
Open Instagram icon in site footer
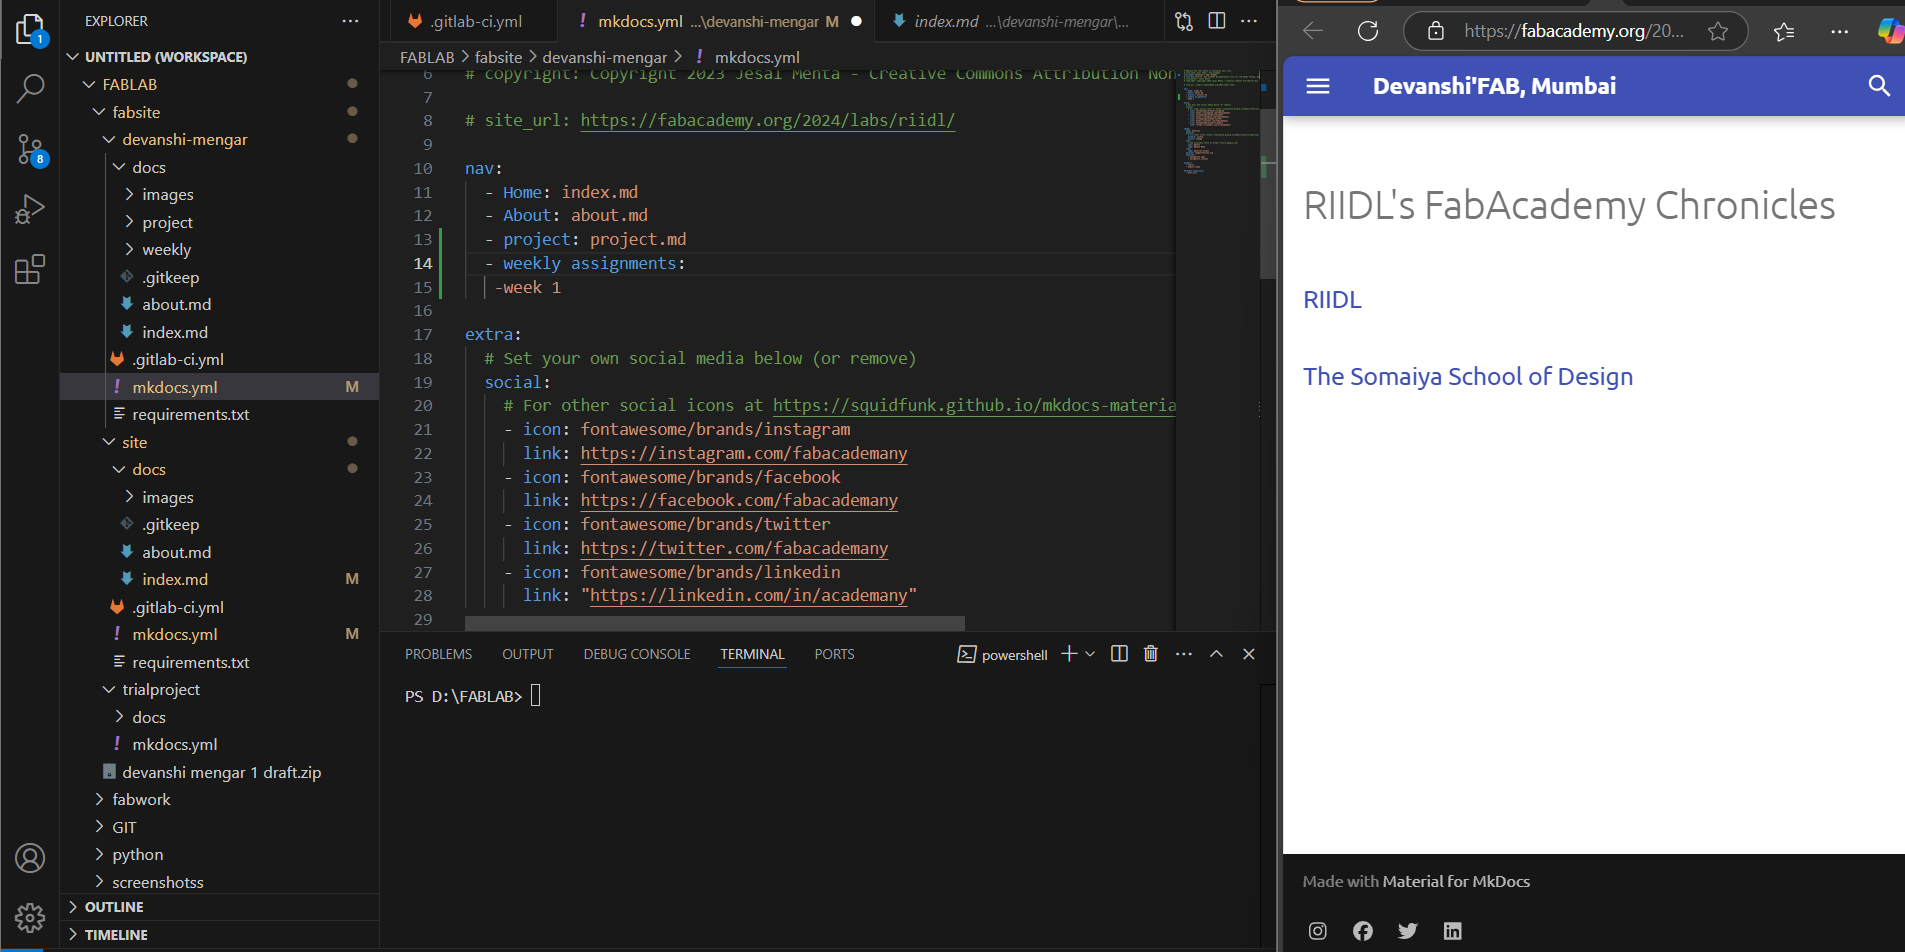pyautogui.click(x=1318, y=931)
